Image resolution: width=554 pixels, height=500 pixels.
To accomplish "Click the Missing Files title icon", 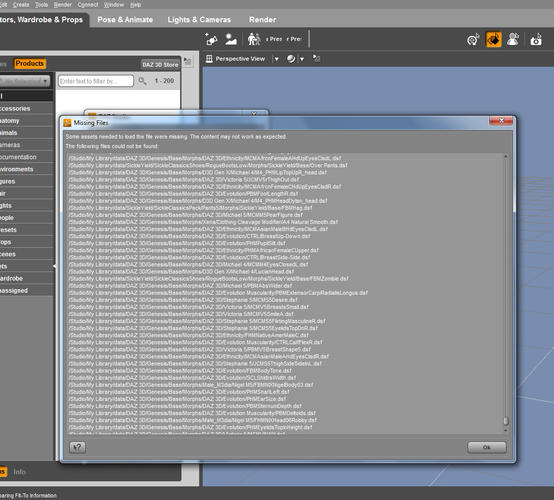I will click(67, 123).
